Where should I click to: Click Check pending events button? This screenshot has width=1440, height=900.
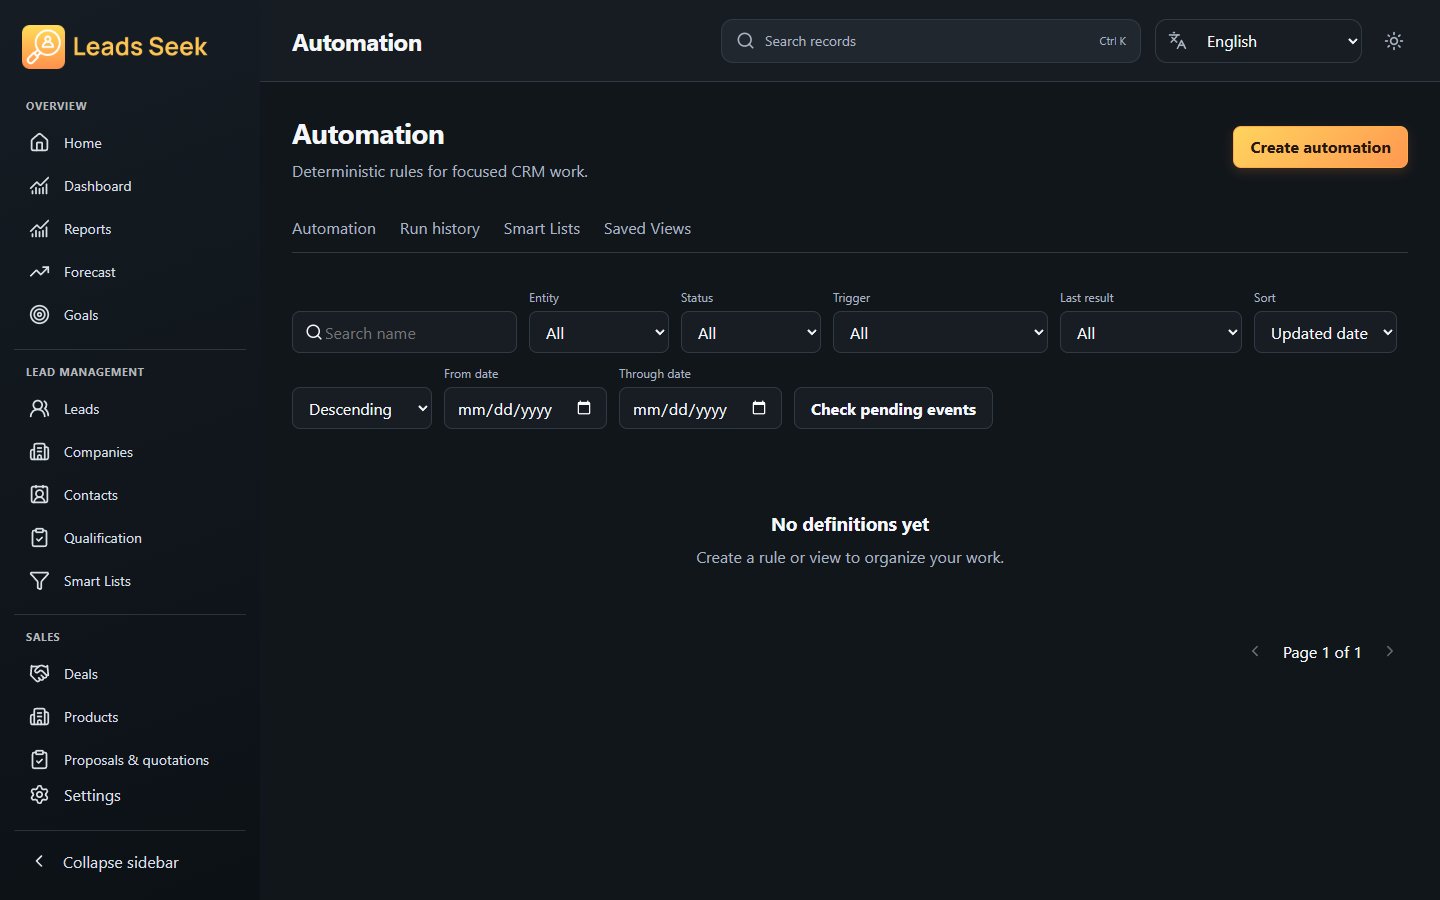coord(893,408)
